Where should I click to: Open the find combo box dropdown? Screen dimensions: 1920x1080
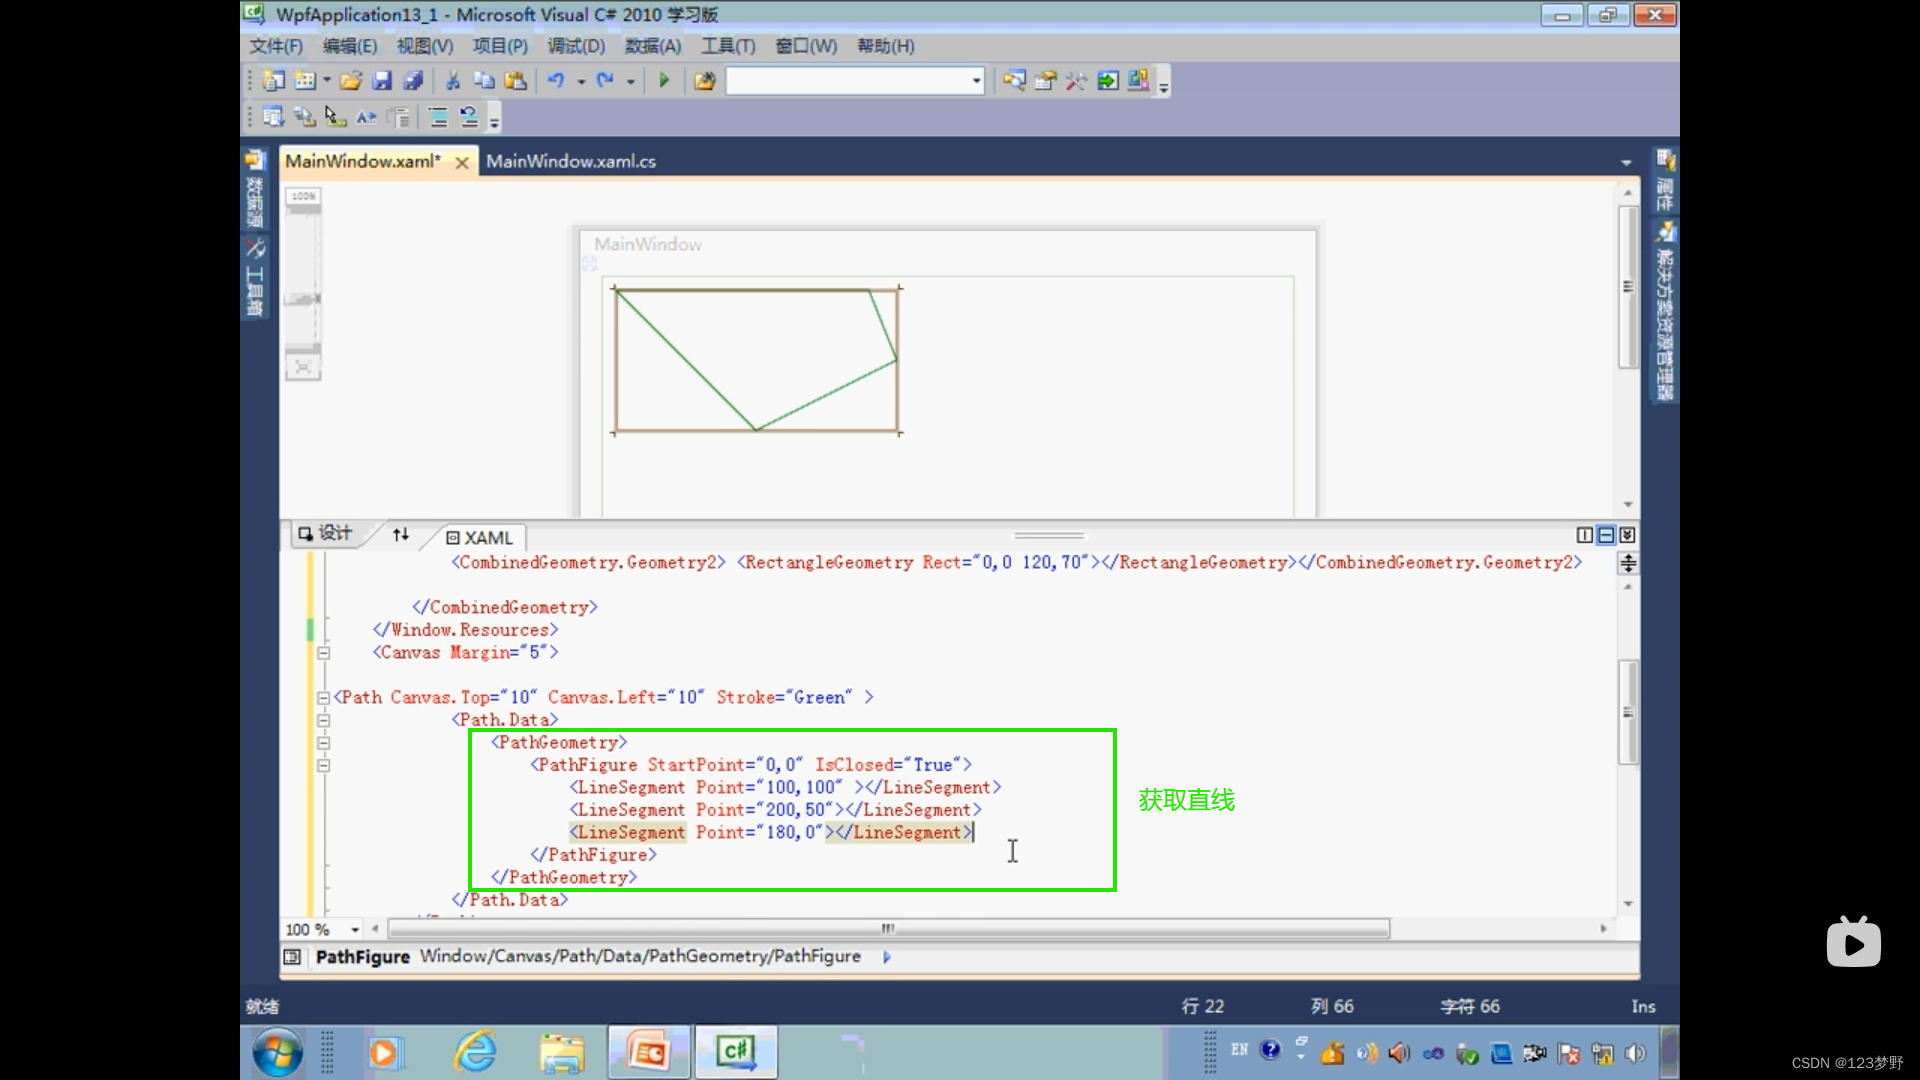click(x=976, y=81)
